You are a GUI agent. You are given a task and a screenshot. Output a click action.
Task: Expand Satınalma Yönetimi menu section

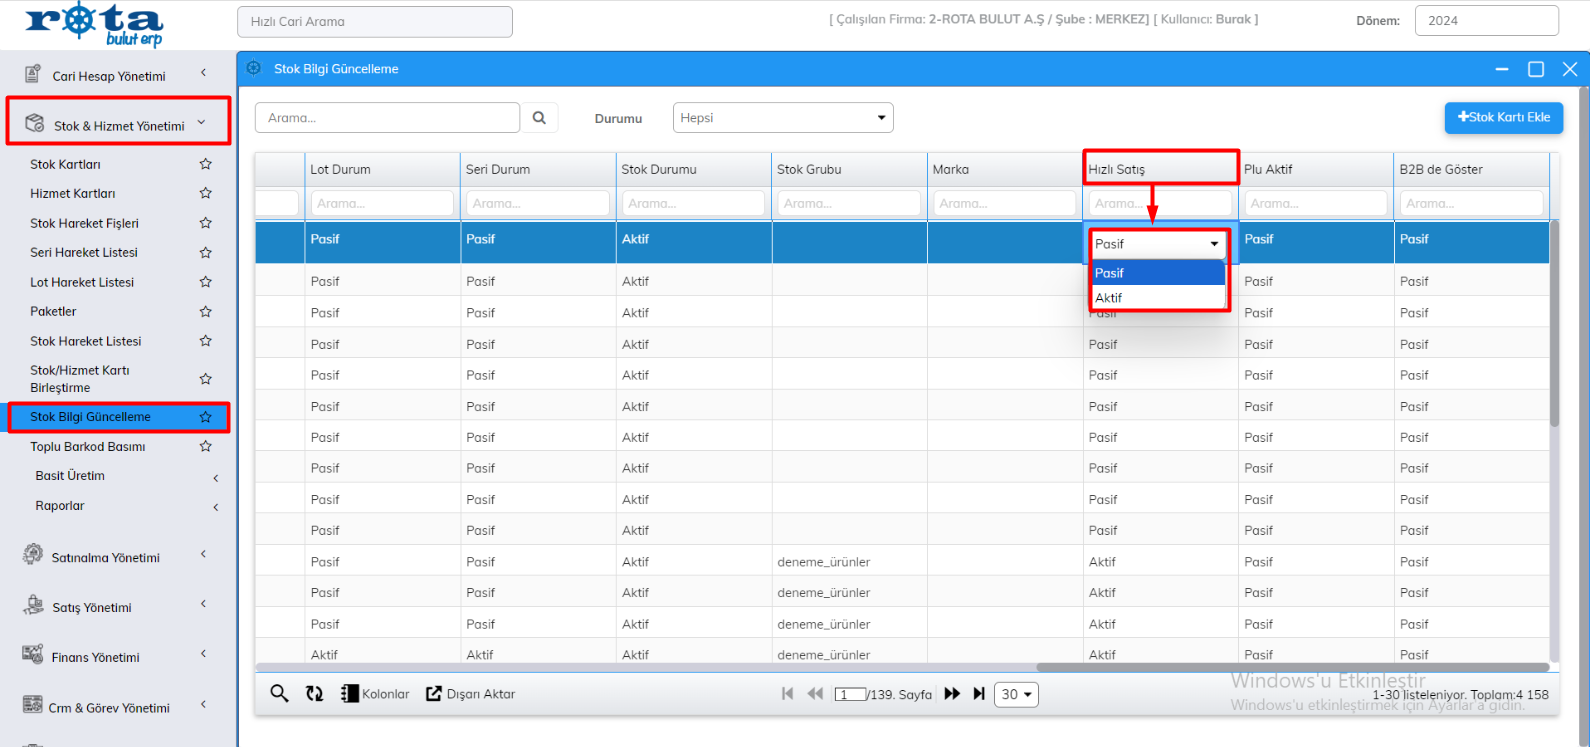(x=106, y=557)
